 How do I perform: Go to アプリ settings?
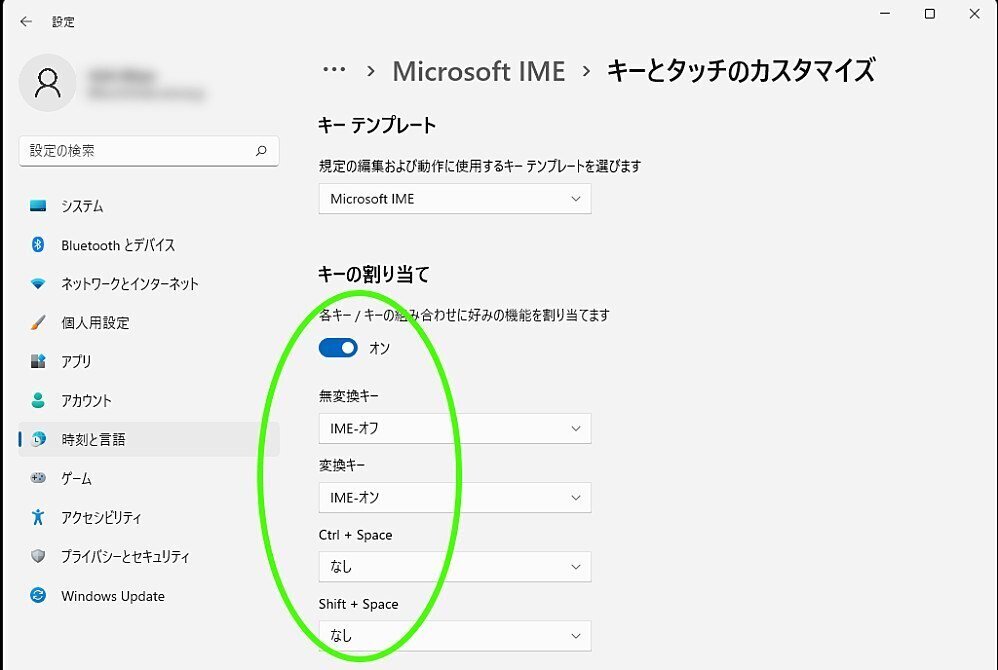[x=149, y=361]
